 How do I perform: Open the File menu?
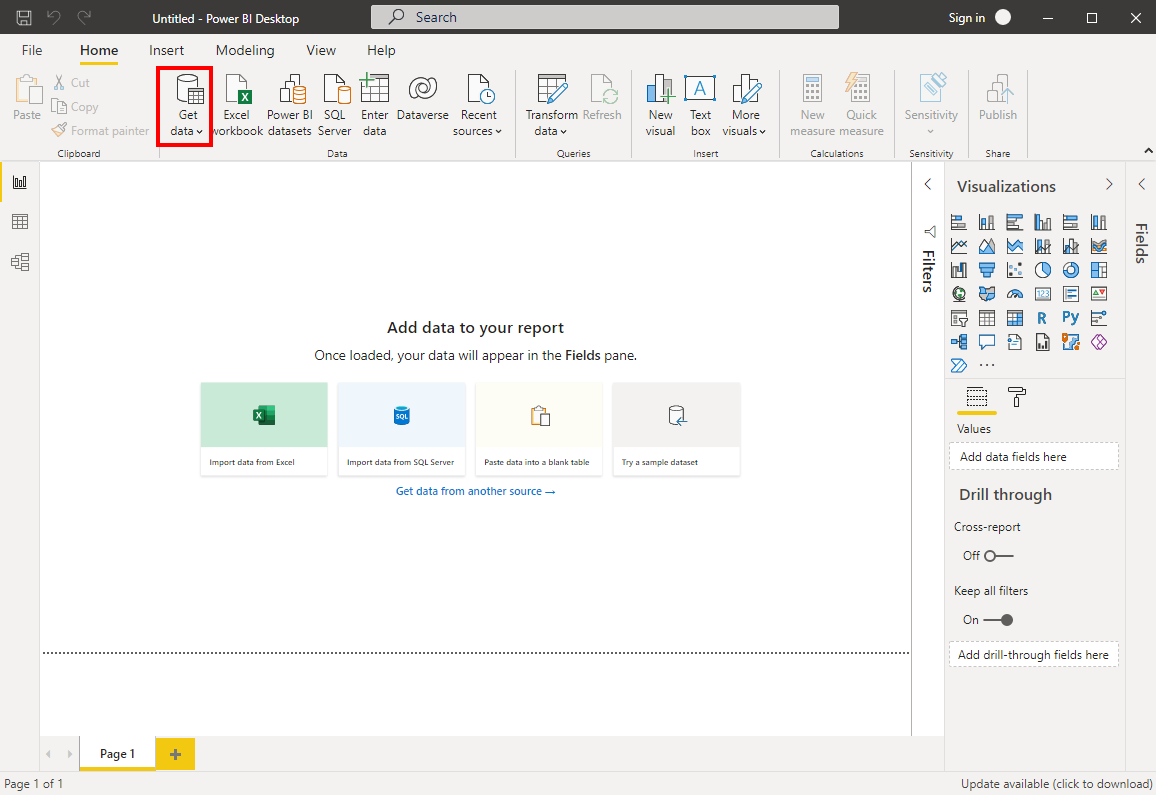click(x=32, y=50)
